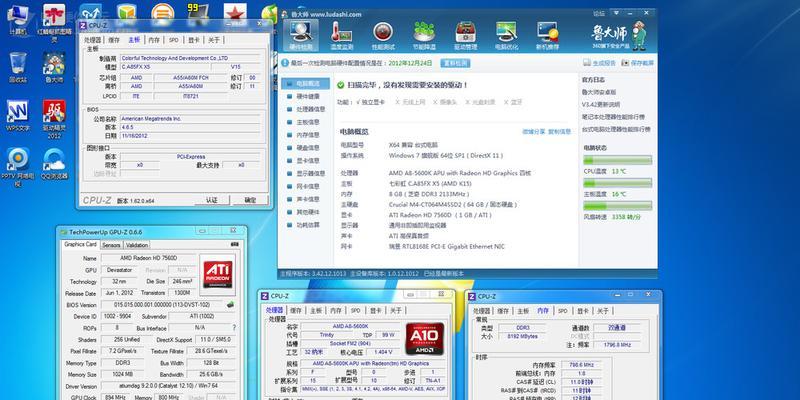Screen dimensions: 800x400
Task: Open the Graphics Card tab in GPU-Z
Action: click(80, 244)
